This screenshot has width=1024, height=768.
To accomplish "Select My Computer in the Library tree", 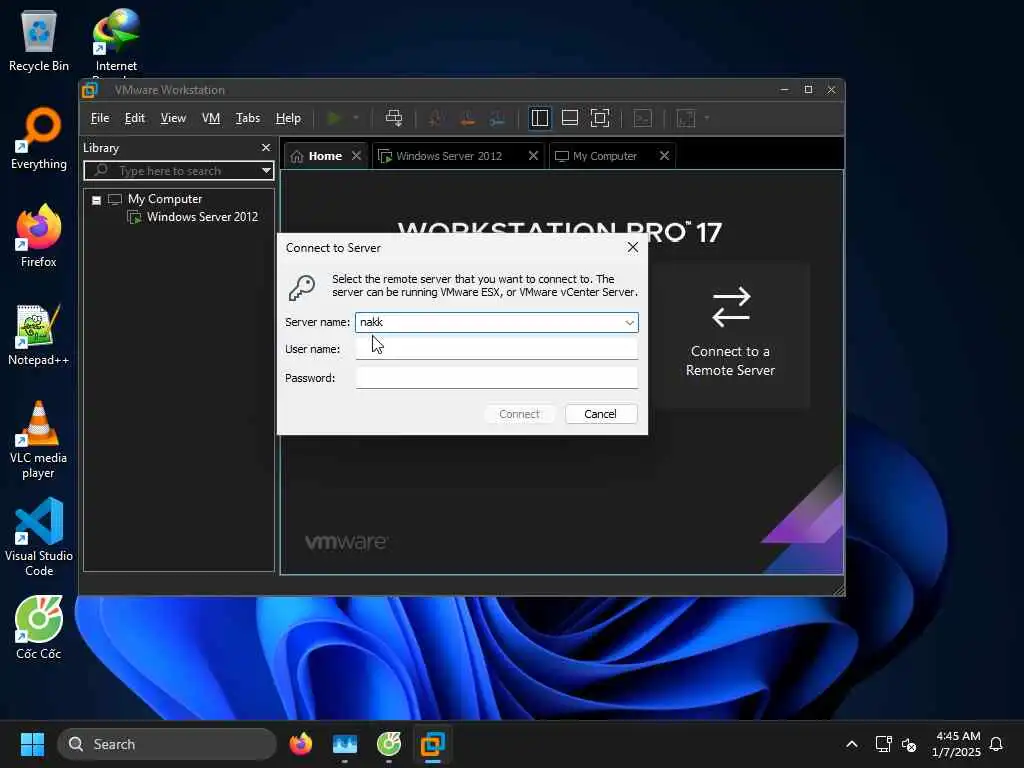I will pyautogui.click(x=165, y=199).
